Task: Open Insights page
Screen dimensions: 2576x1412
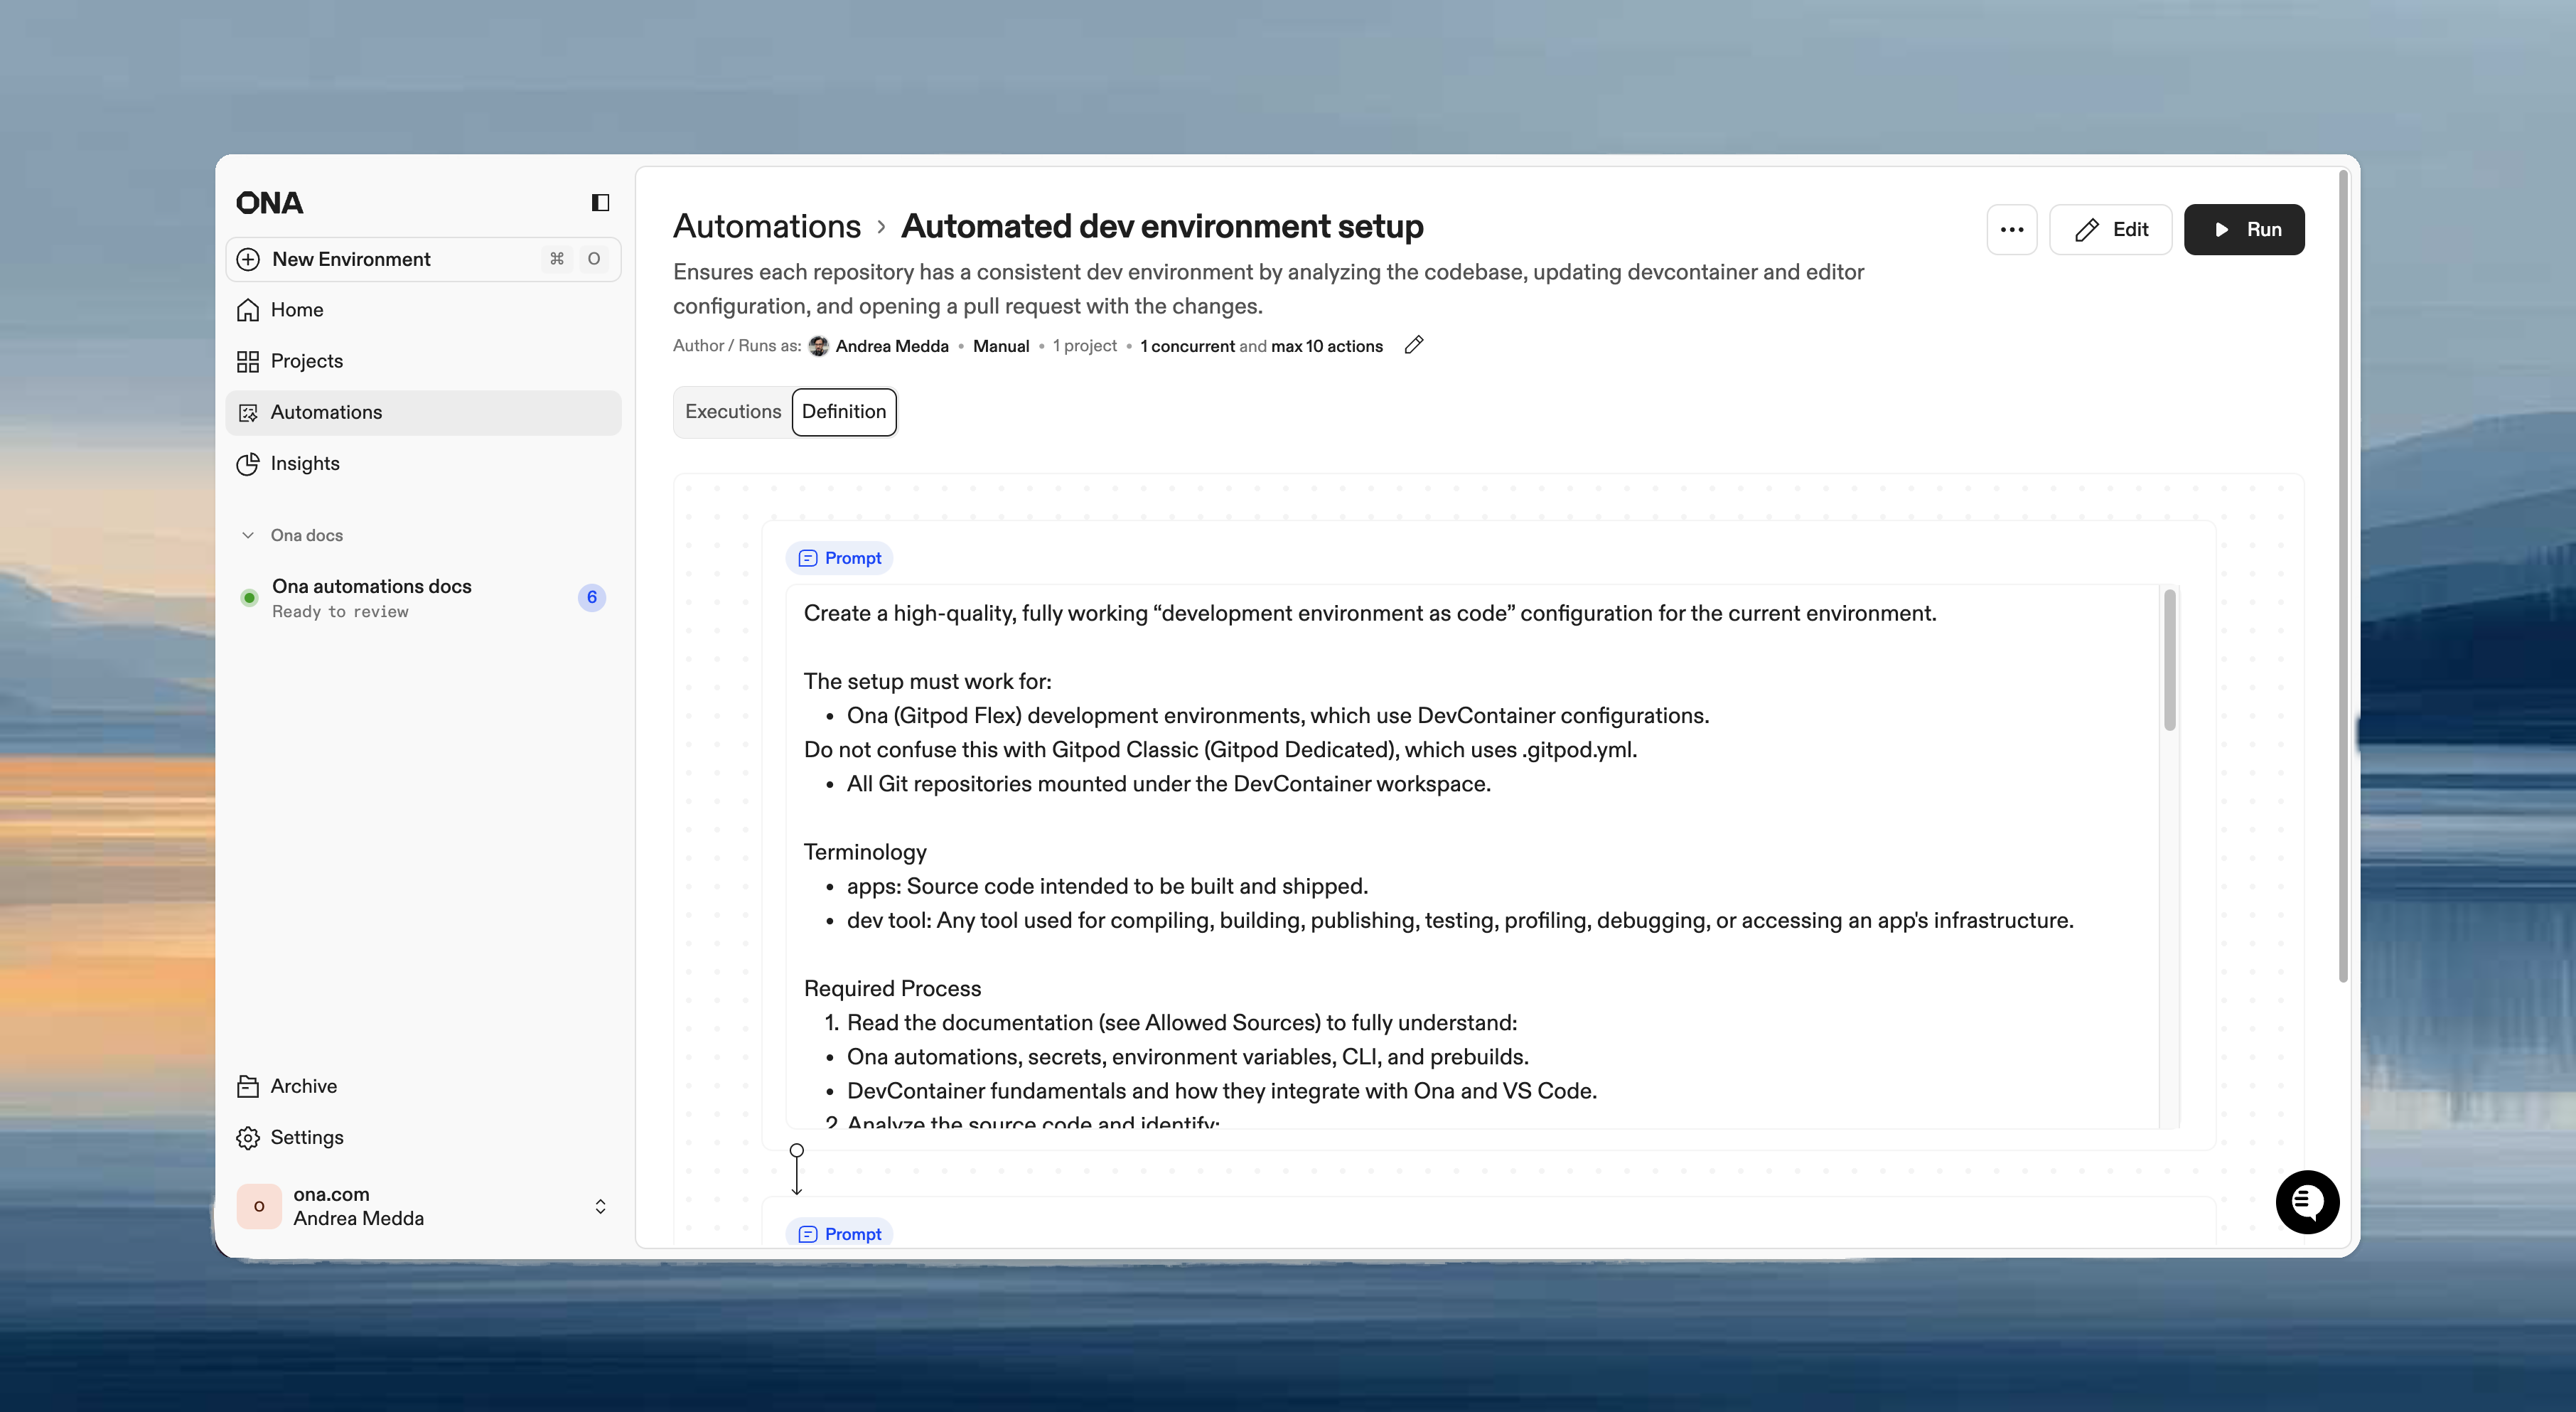Action: click(304, 464)
